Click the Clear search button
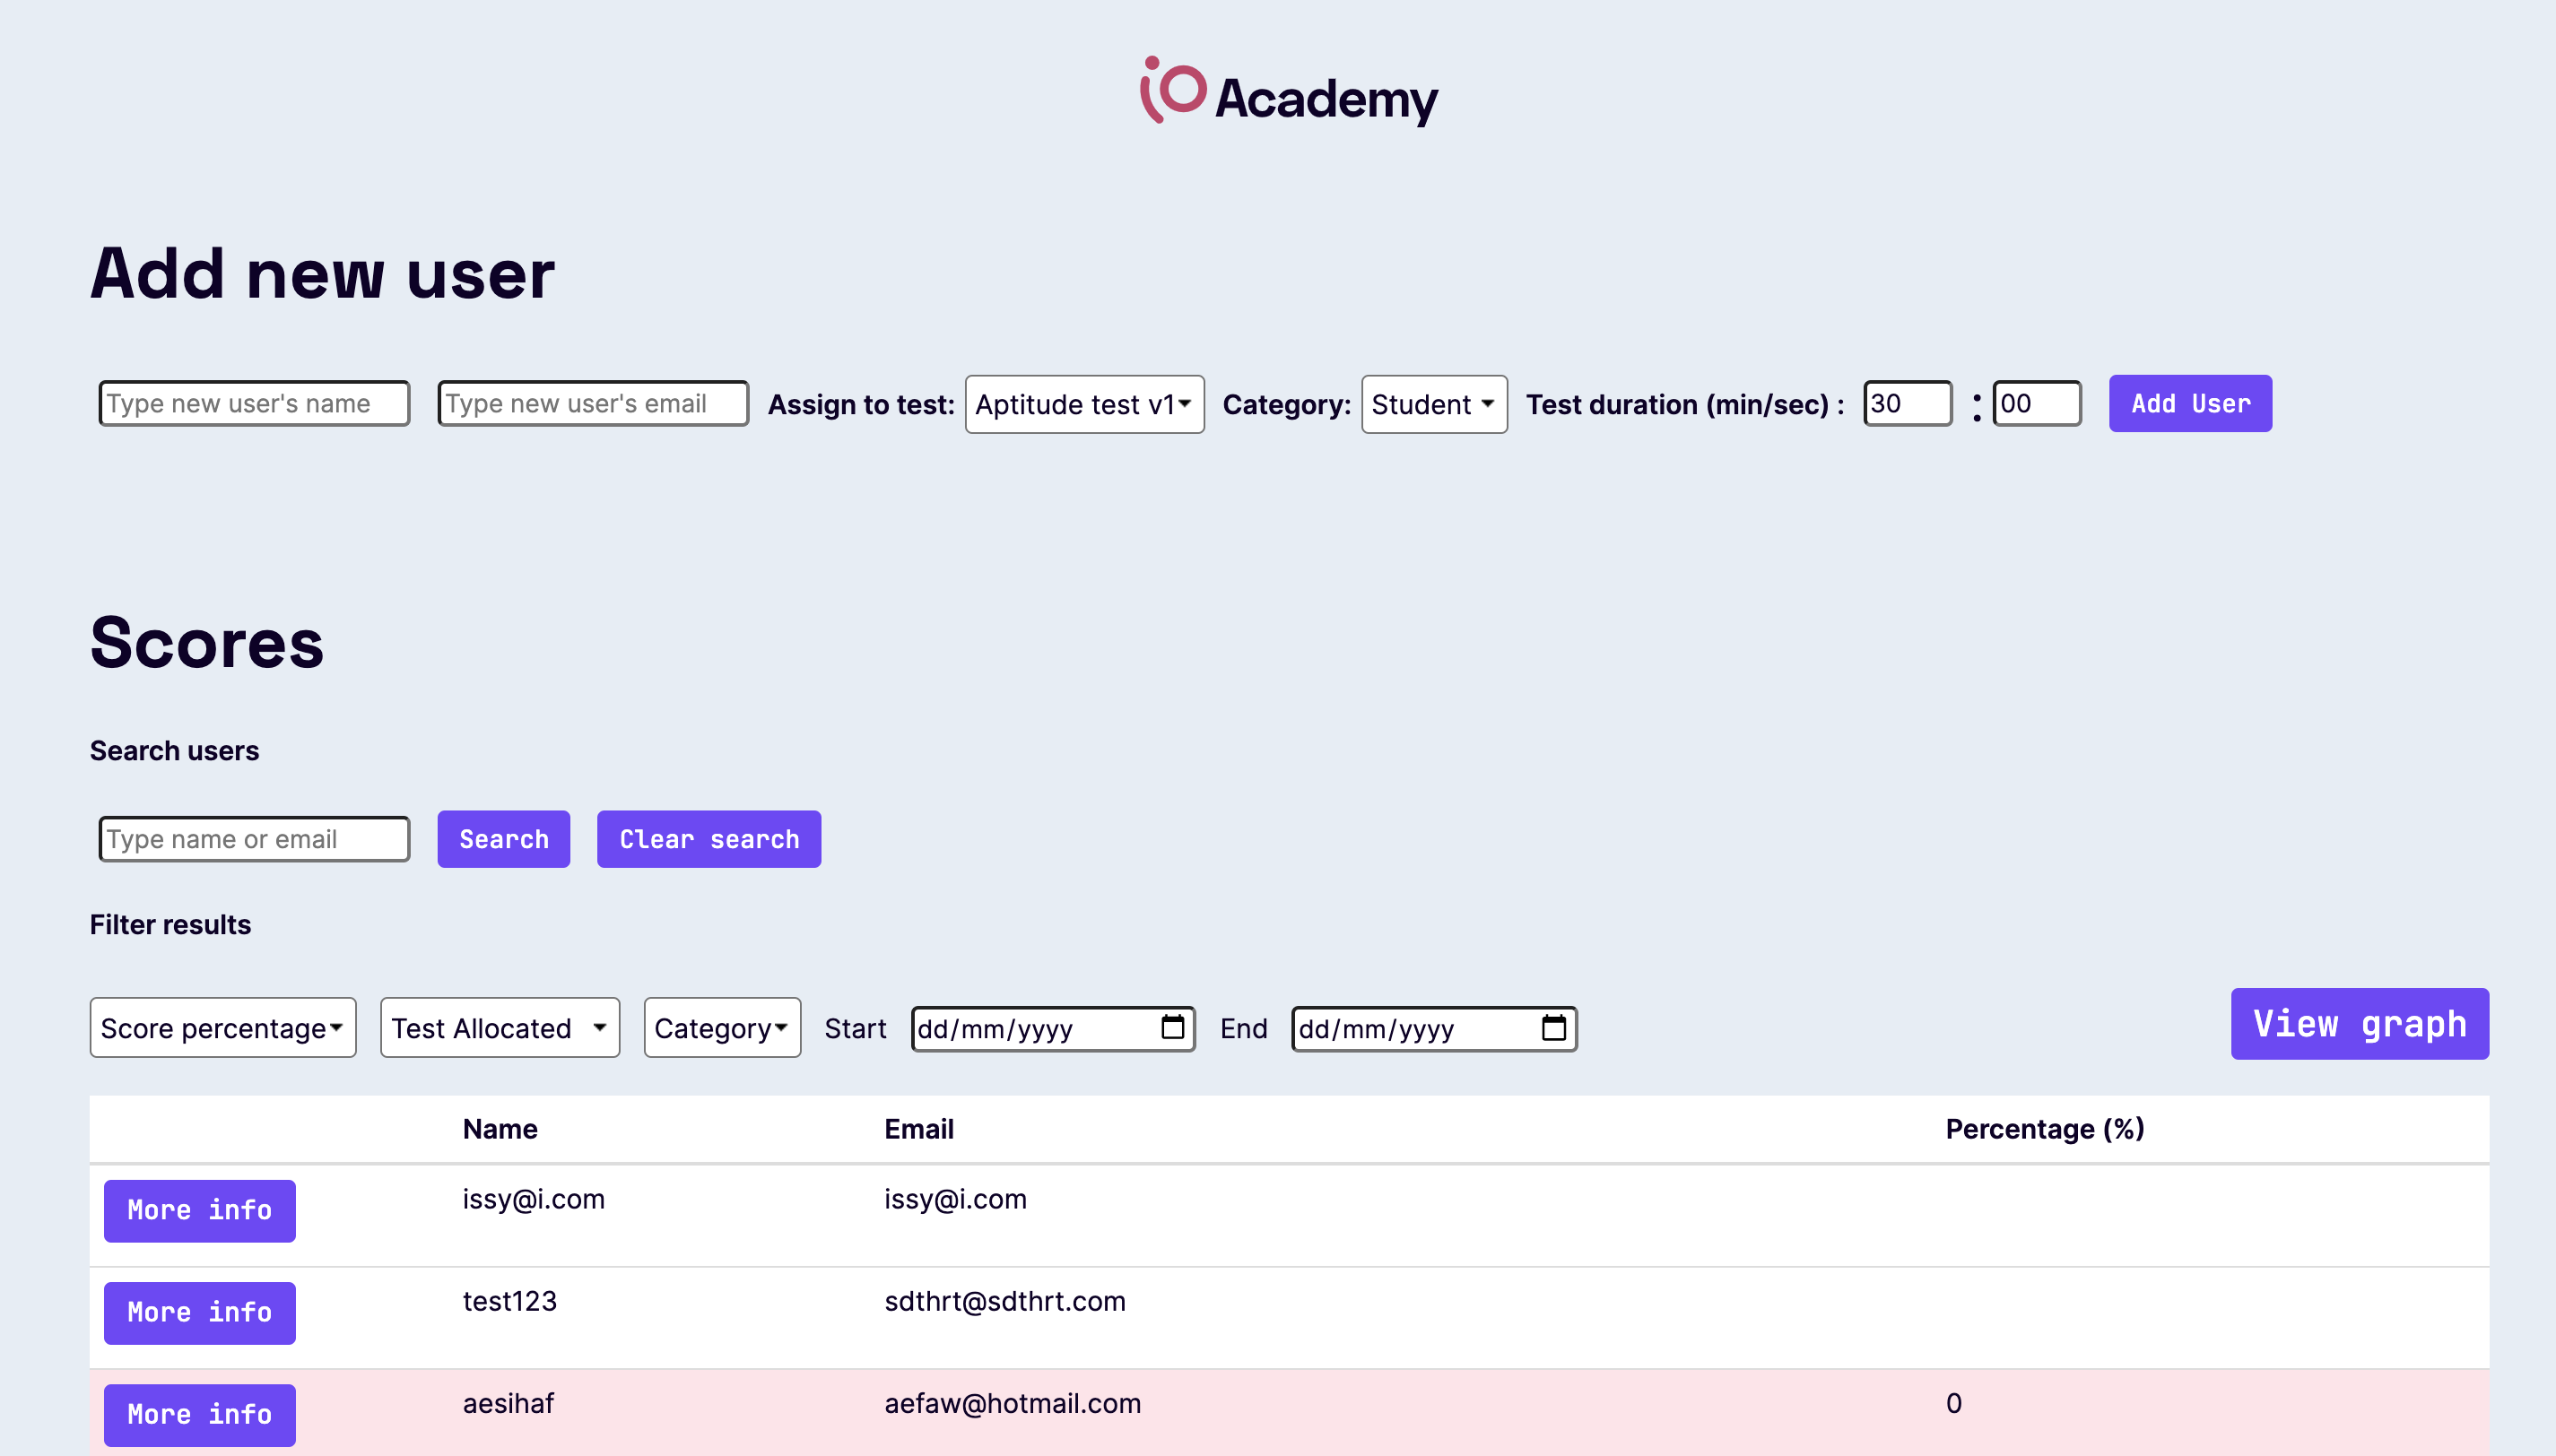The width and height of the screenshot is (2556, 1456). 709,839
